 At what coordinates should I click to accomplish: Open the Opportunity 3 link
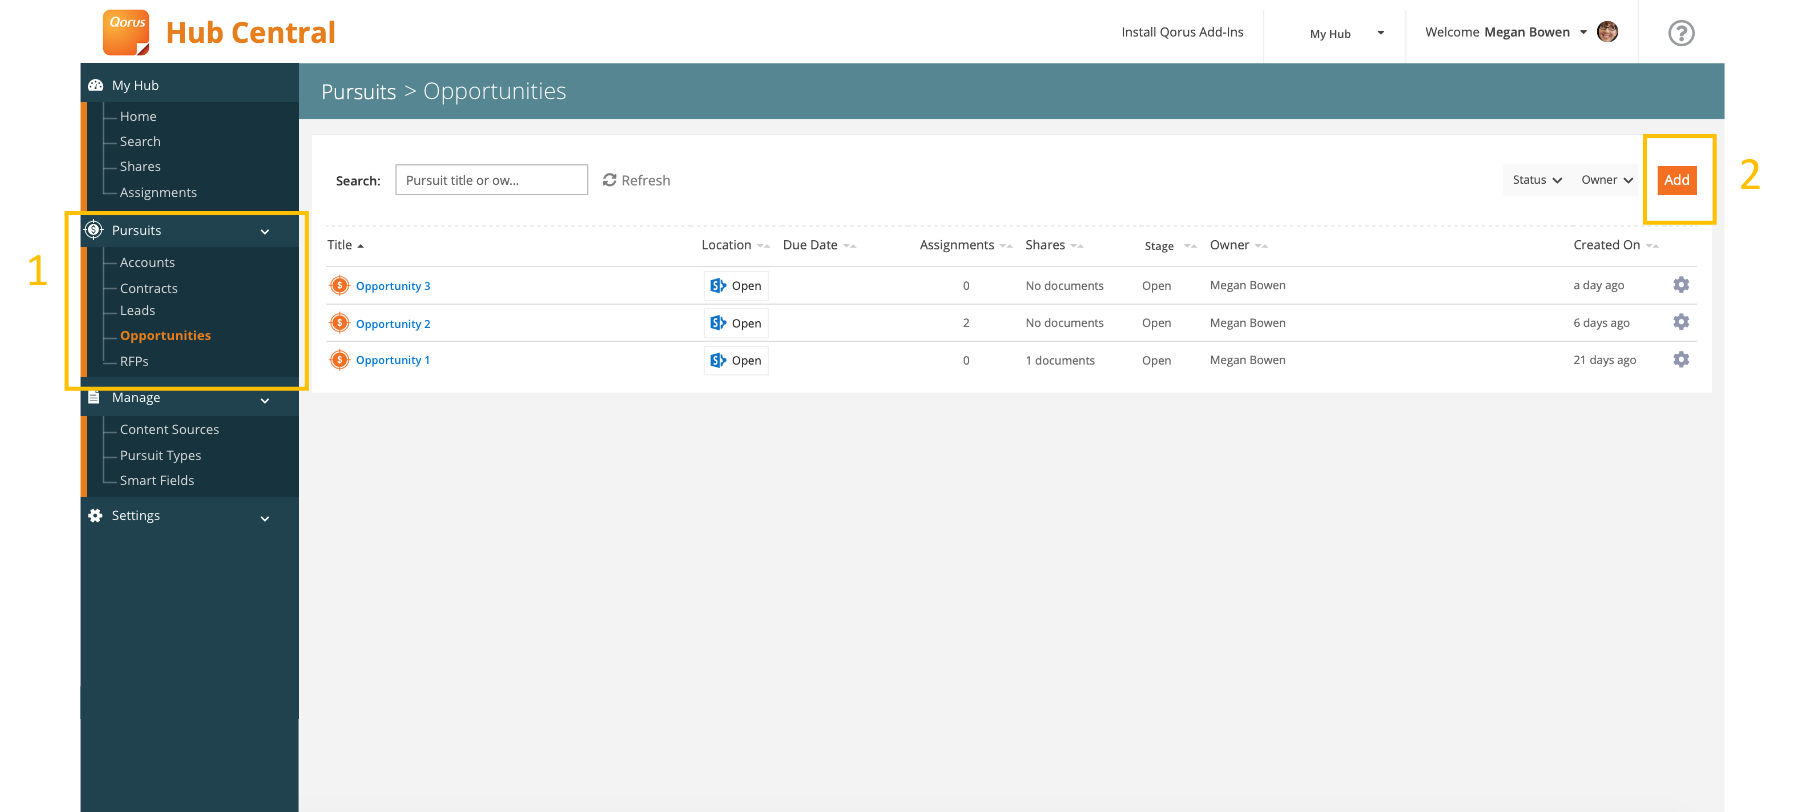[393, 286]
